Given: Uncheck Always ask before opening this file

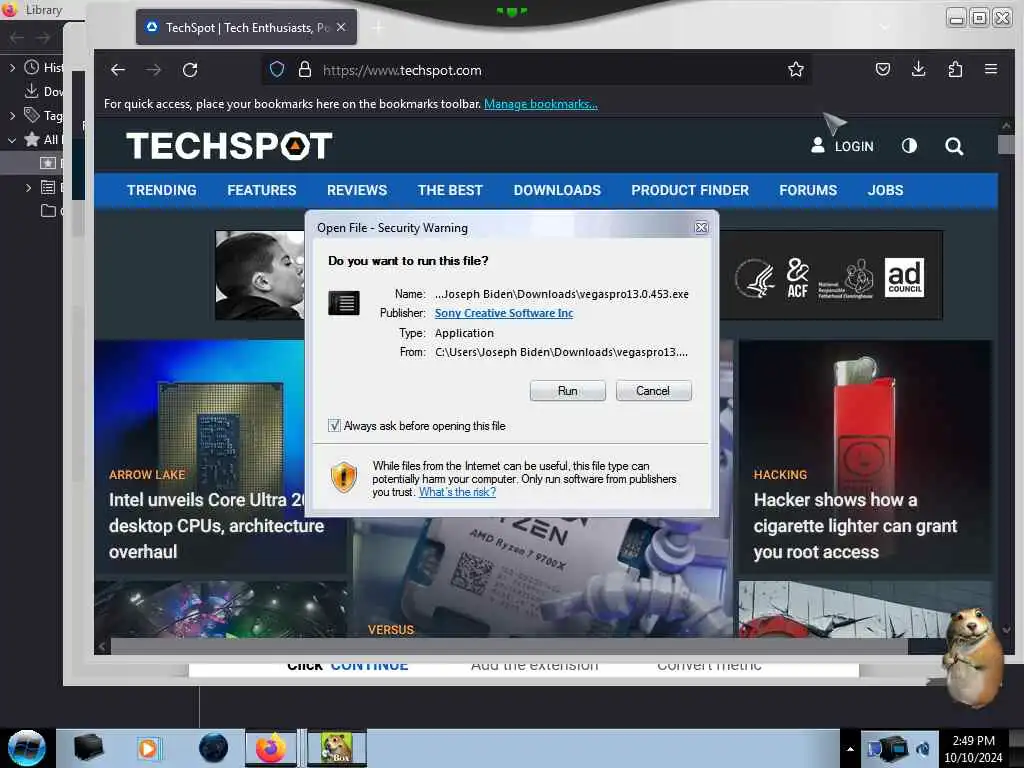Looking at the screenshot, I should 334,426.
